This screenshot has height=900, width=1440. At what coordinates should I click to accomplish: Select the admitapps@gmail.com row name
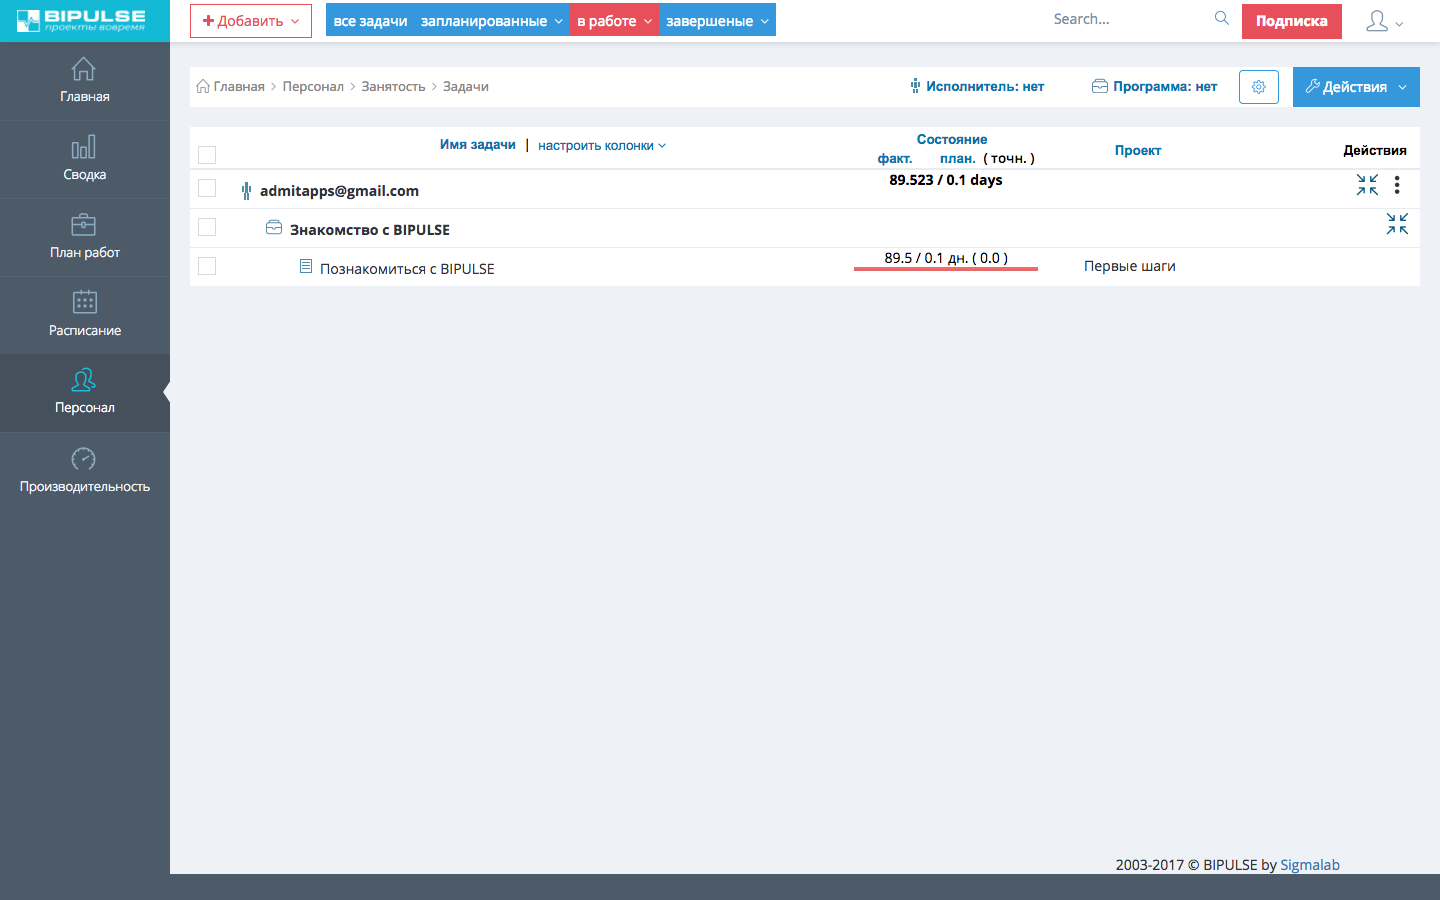tap(339, 191)
